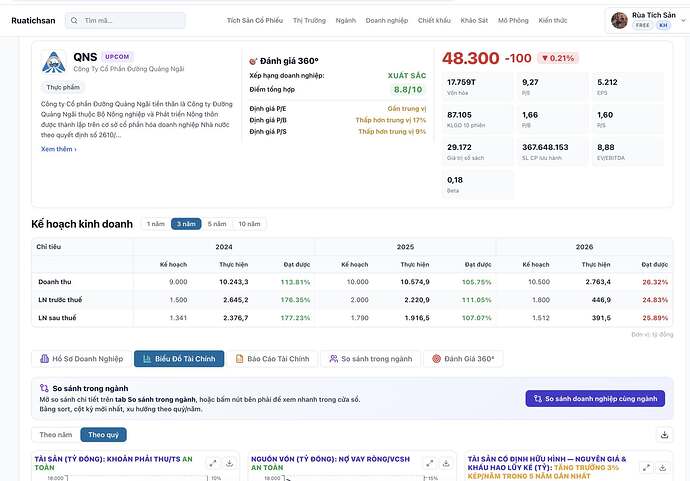Open Doanh nghiệp menu
The image size is (690, 481).
point(387,20)
